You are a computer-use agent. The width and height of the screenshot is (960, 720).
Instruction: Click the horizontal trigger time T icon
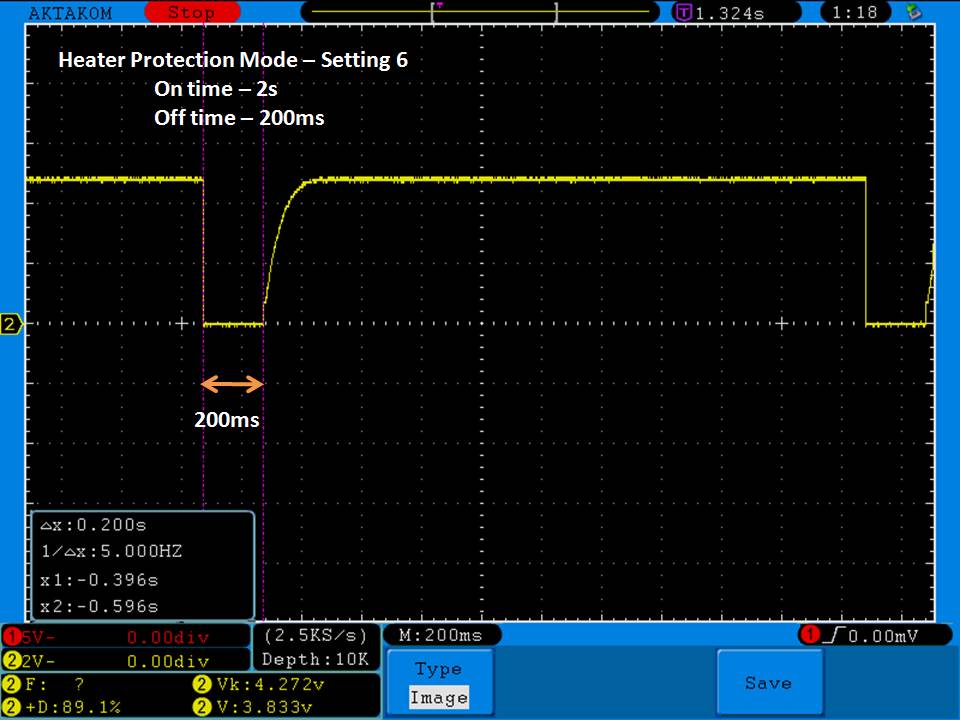[684, 13]
